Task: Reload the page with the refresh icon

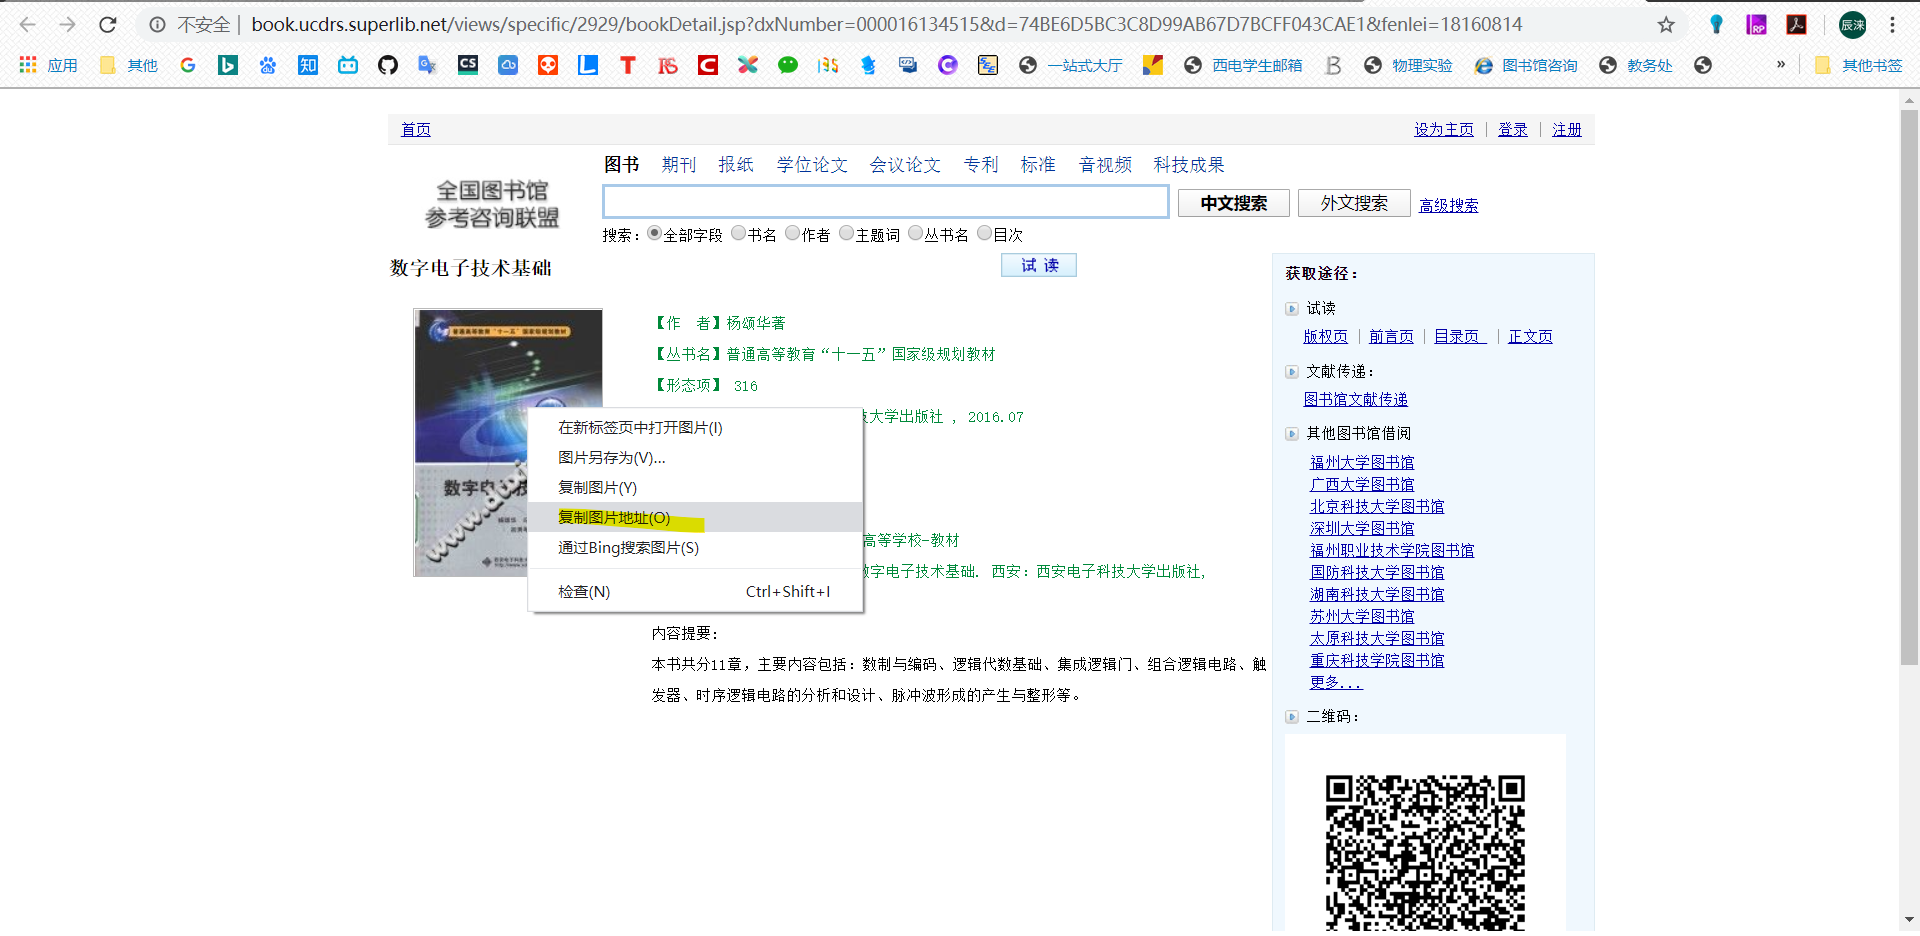Action: point(108,25)
